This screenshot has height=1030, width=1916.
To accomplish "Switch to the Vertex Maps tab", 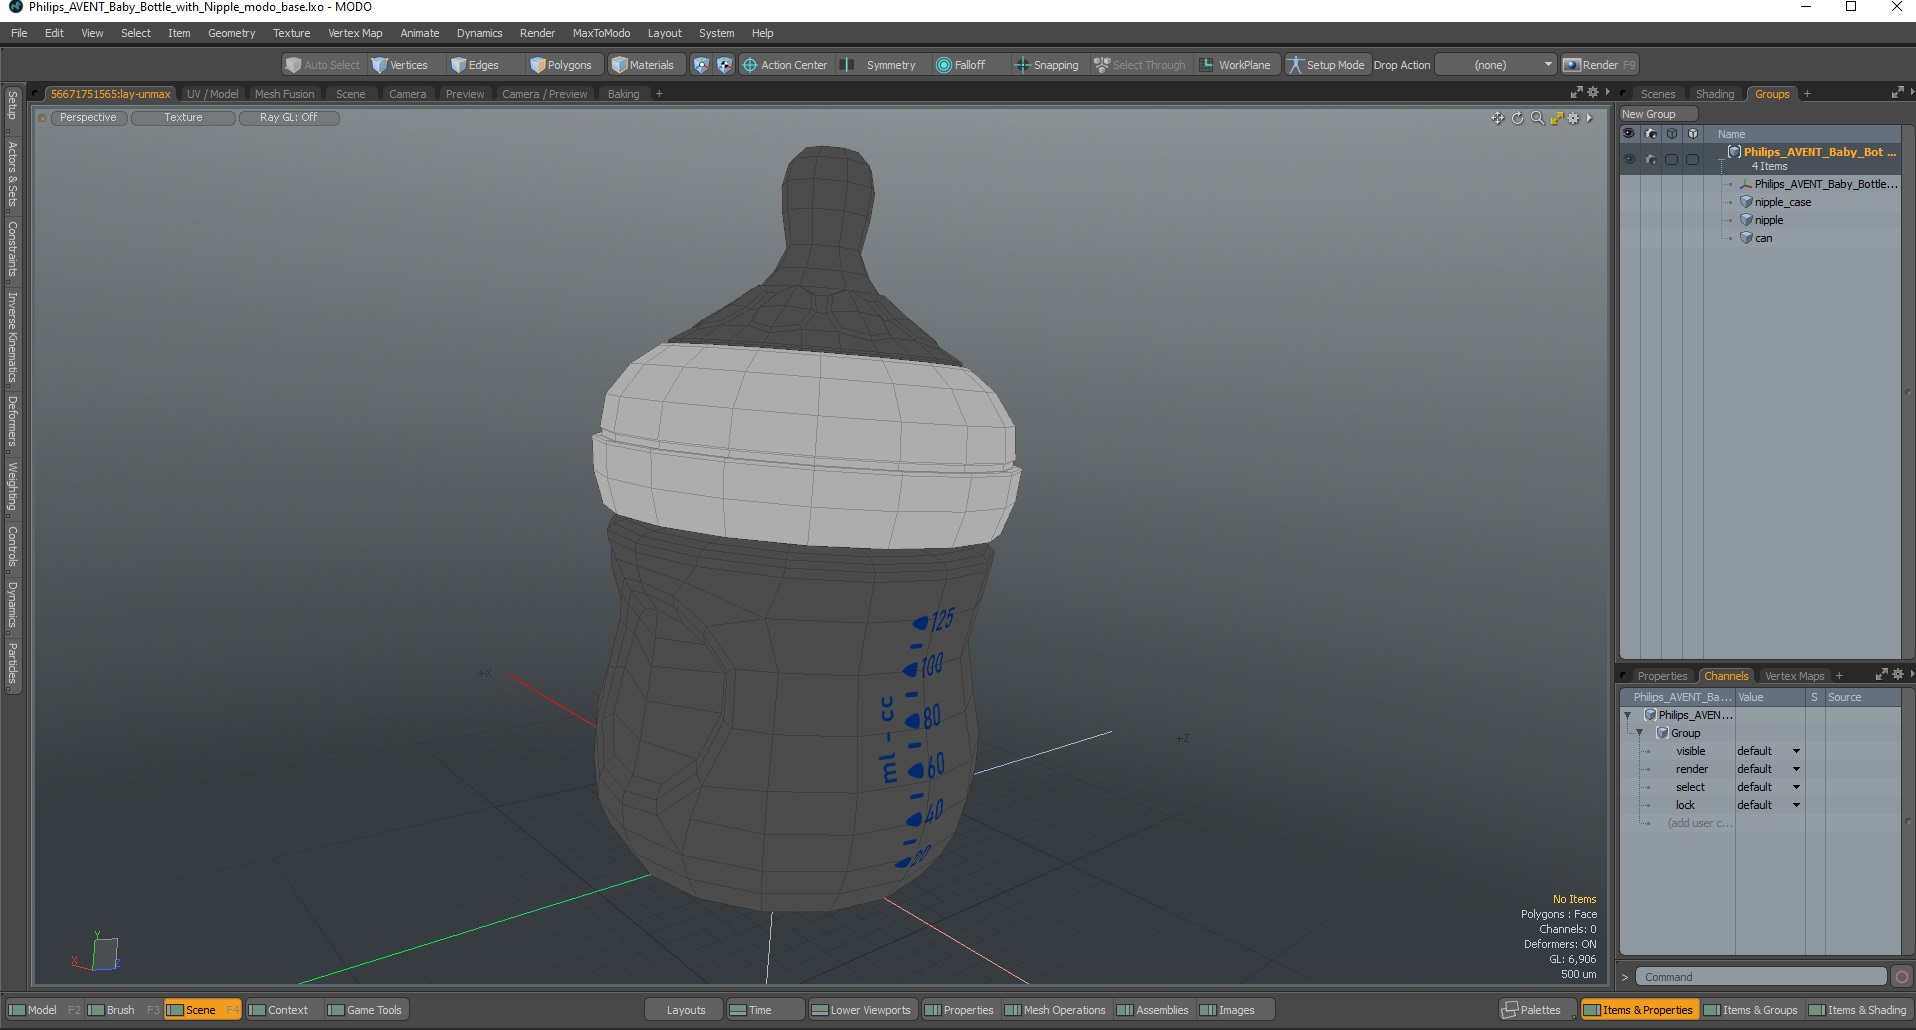I will [1794, 676].
